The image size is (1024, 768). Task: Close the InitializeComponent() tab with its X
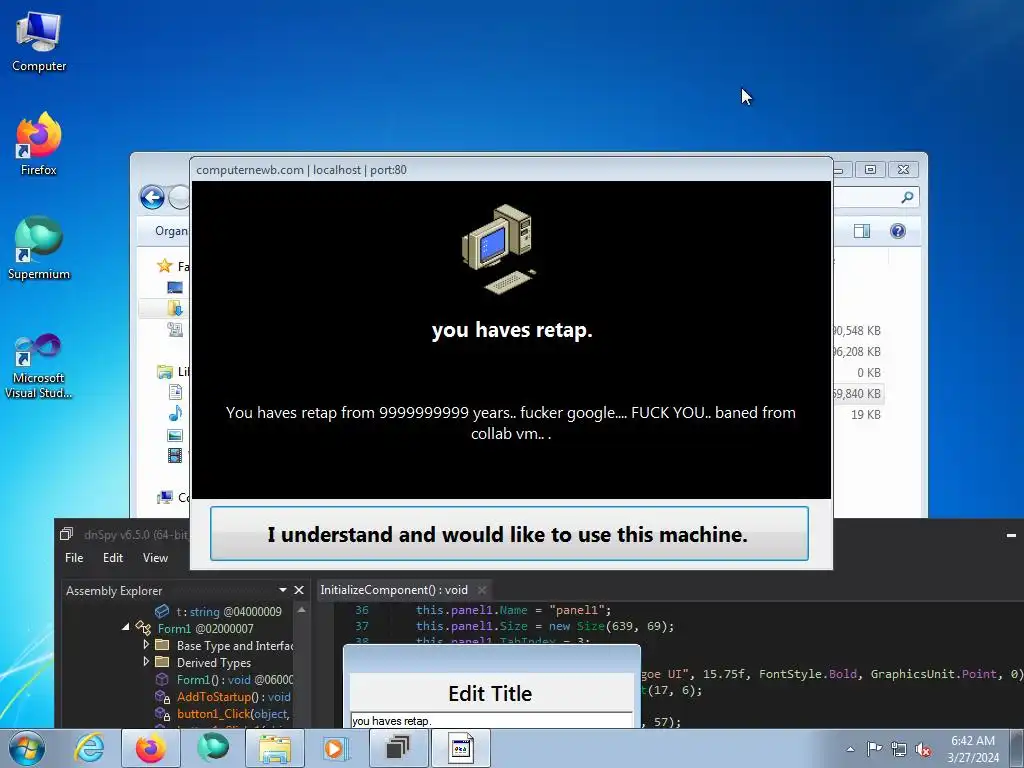click(482, 590)
